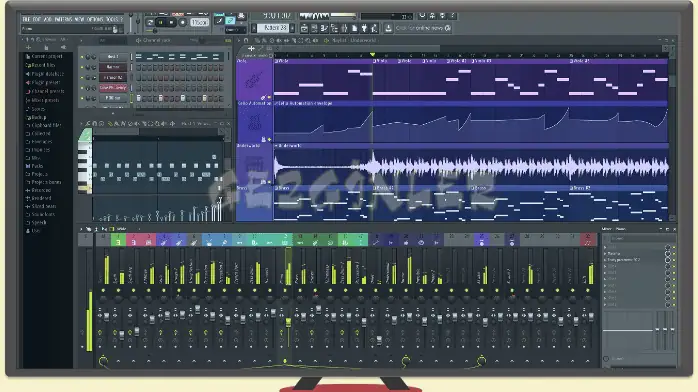Expand the Plugin database folder in browser
Image resolution: width=698 pixels, height=392 pixels.
pos(45,74)
